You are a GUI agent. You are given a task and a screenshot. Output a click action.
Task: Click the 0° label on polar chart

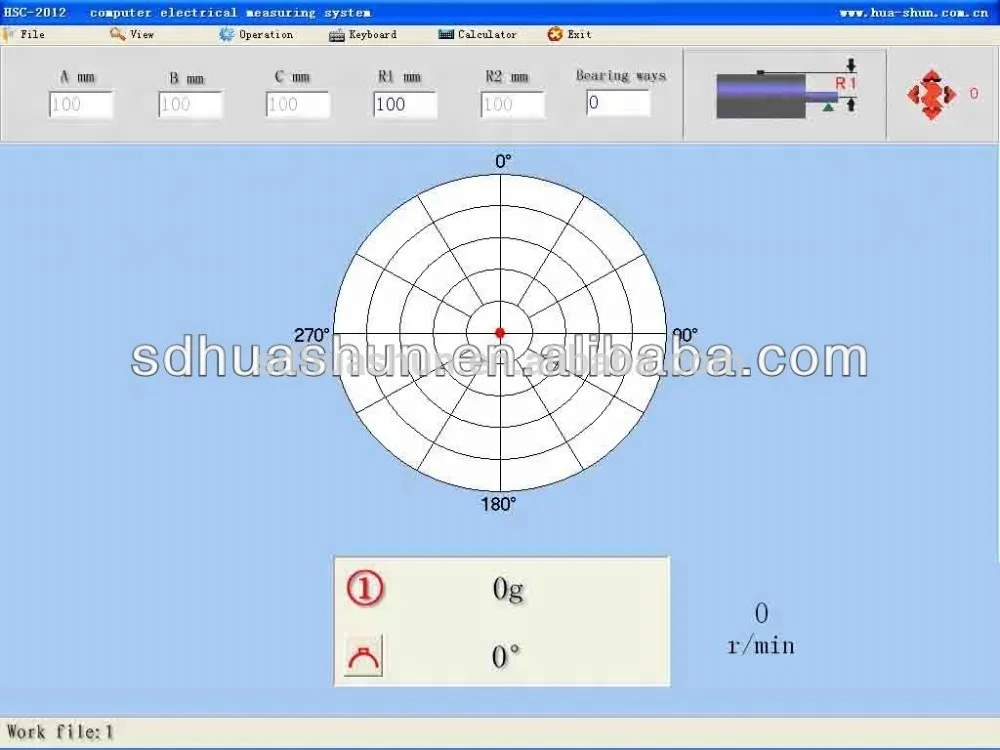[x=503, y=161]
